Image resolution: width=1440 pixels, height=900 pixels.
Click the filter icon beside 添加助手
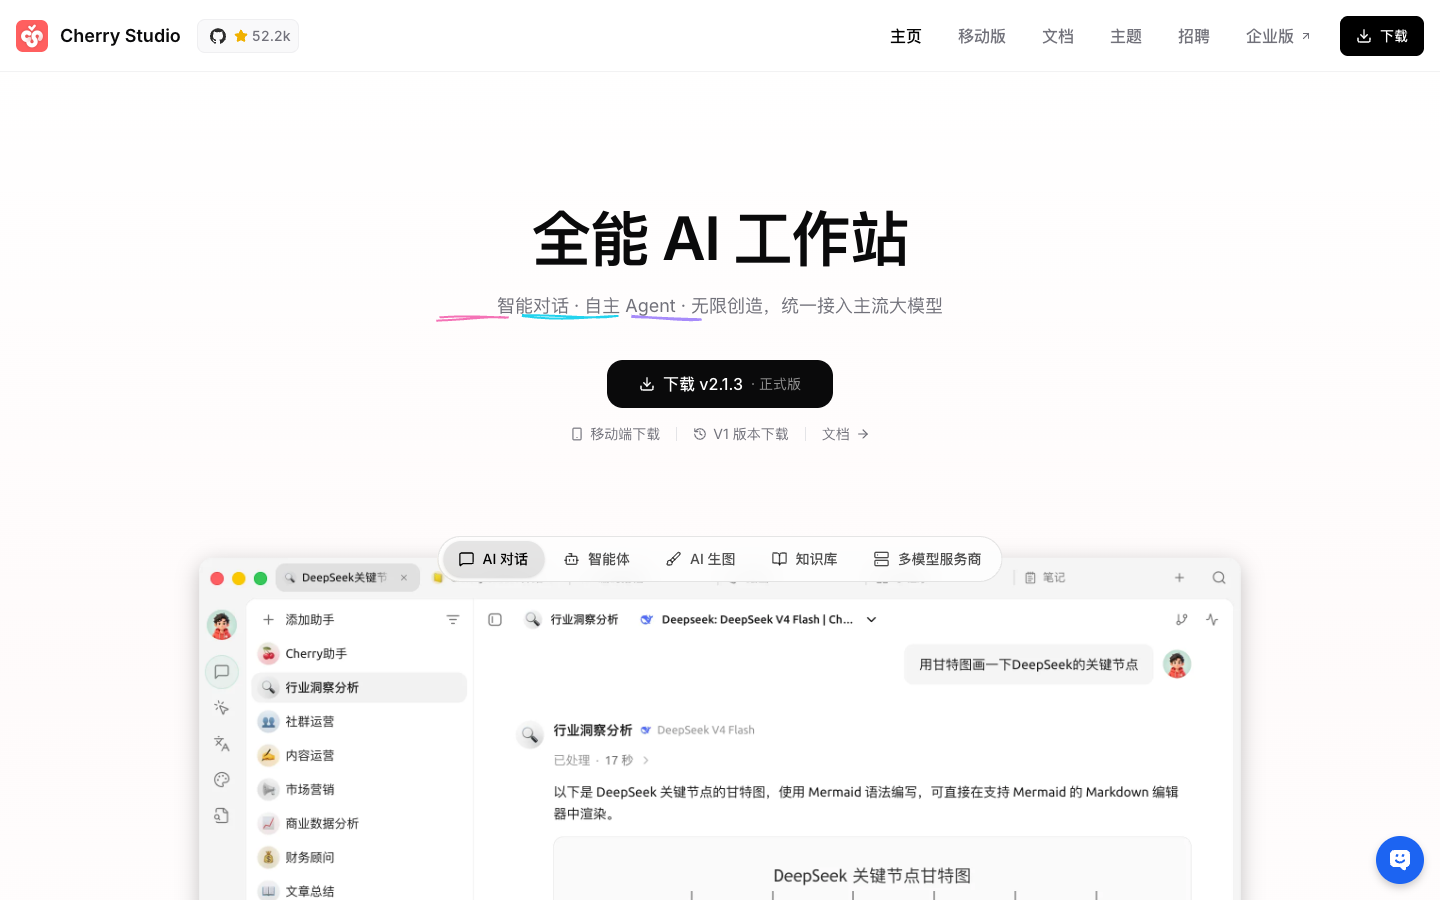click(453, 620)
